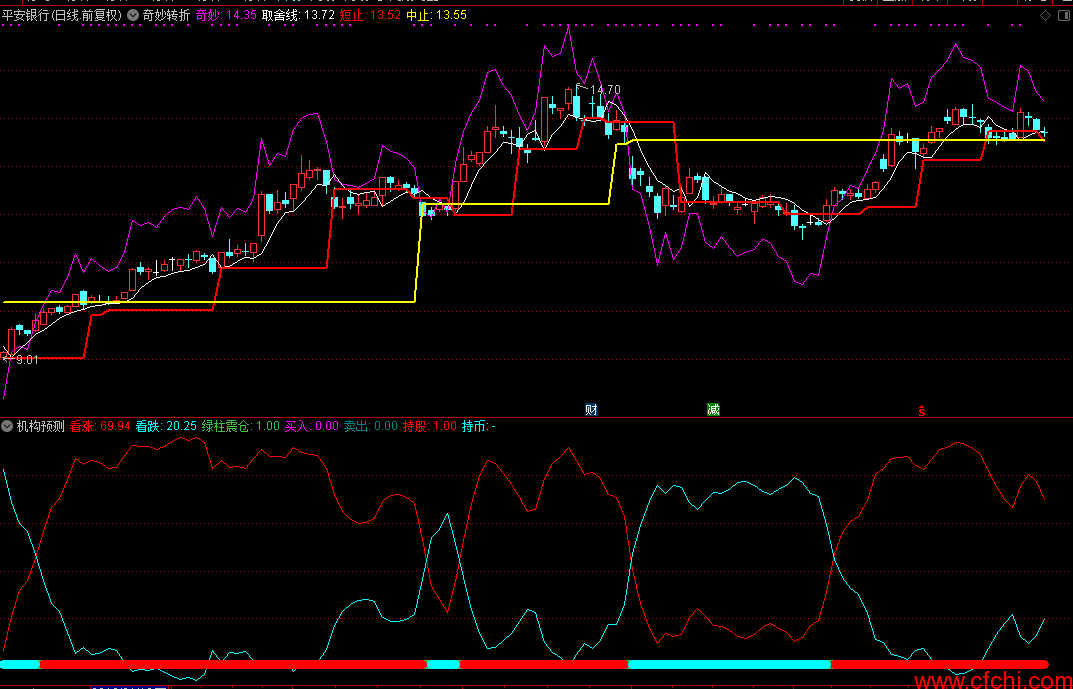Select the 奇妙: 14.35 value label
The height and width of the screenshot is (689, 1073).
227,15
